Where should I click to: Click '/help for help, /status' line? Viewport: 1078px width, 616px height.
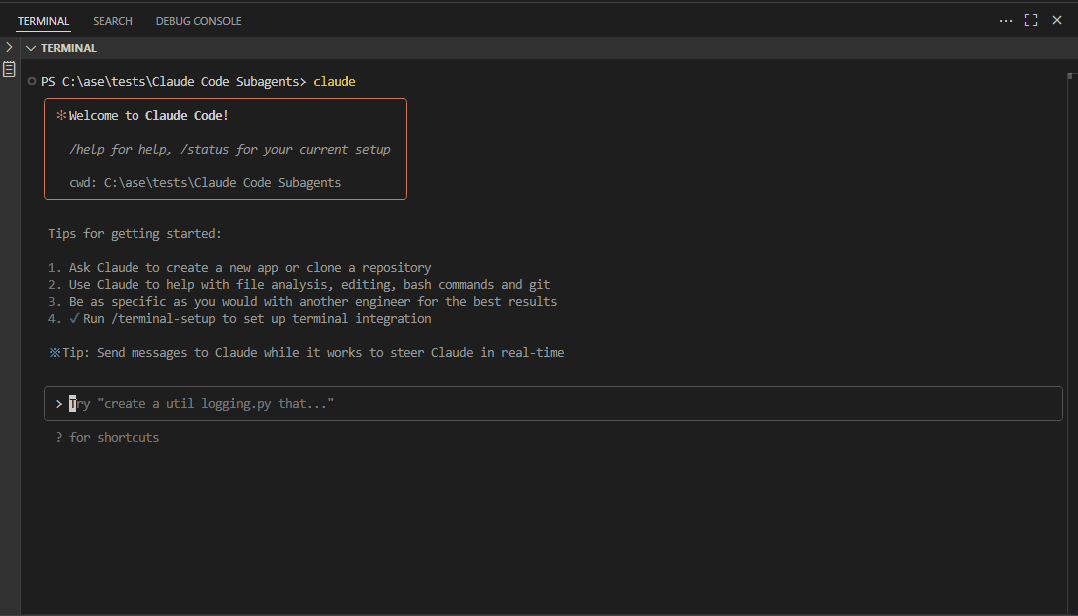tap(230, 149)
